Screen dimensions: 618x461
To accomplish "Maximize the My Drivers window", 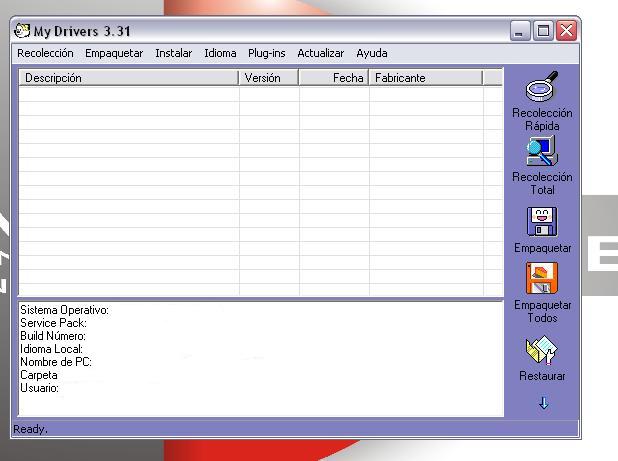I will point(543,30).
